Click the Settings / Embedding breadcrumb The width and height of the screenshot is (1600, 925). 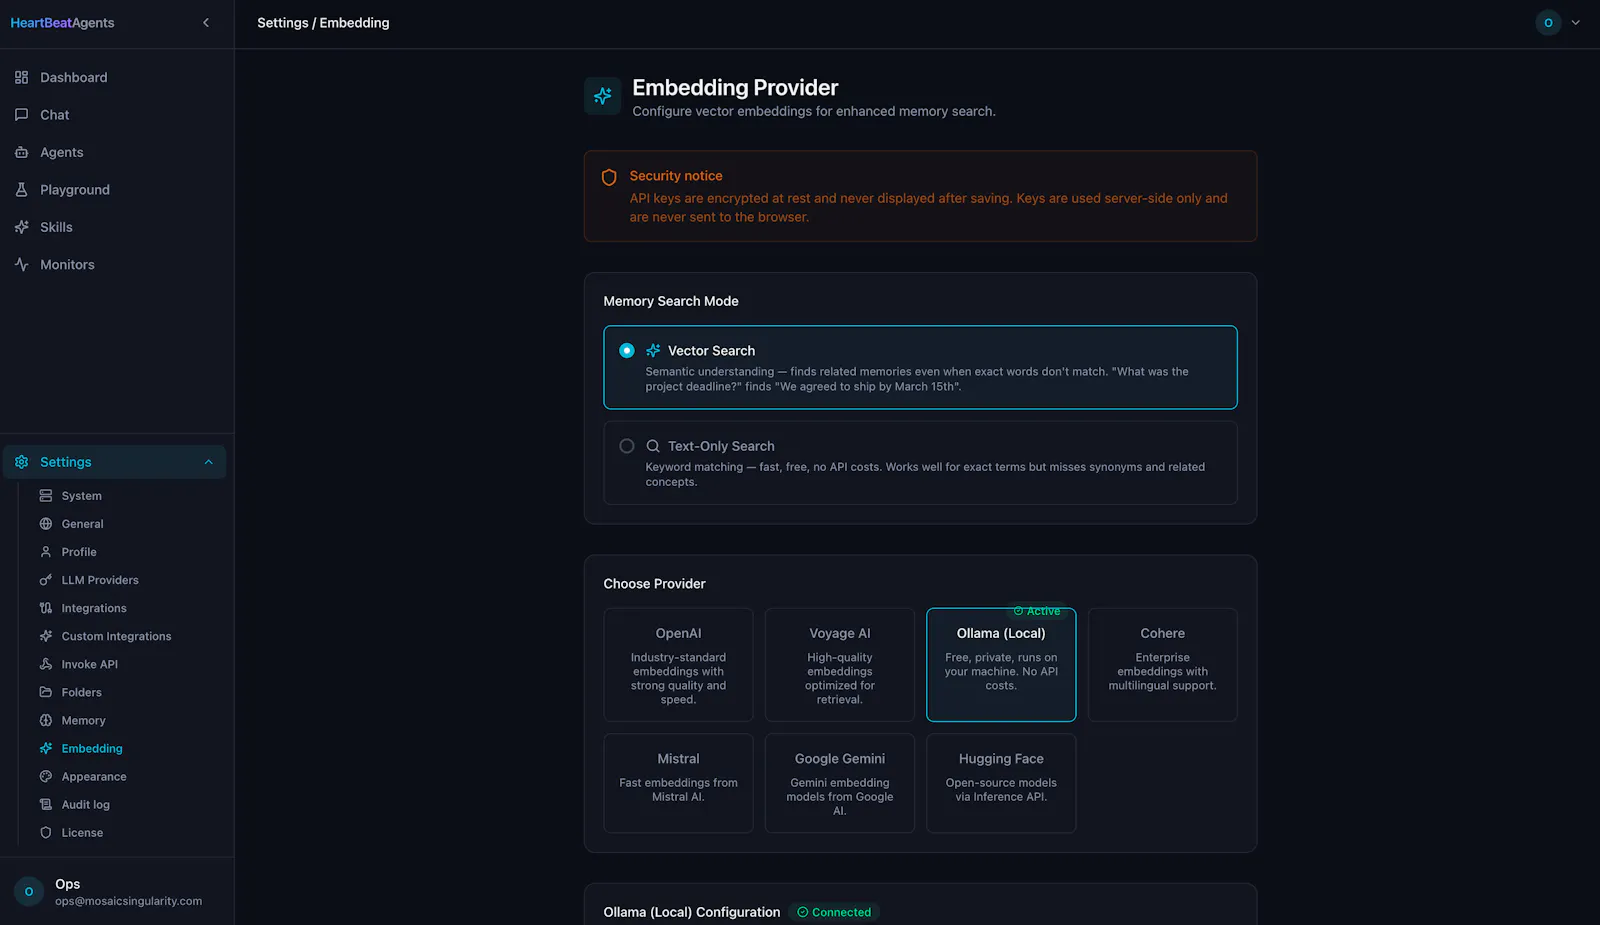(x=323, y=23)
